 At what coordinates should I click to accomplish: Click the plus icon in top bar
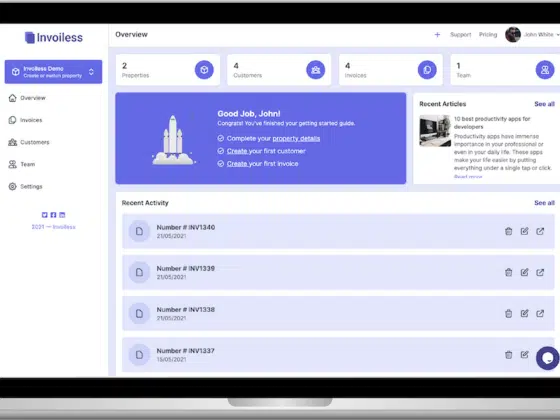(437, 35)
